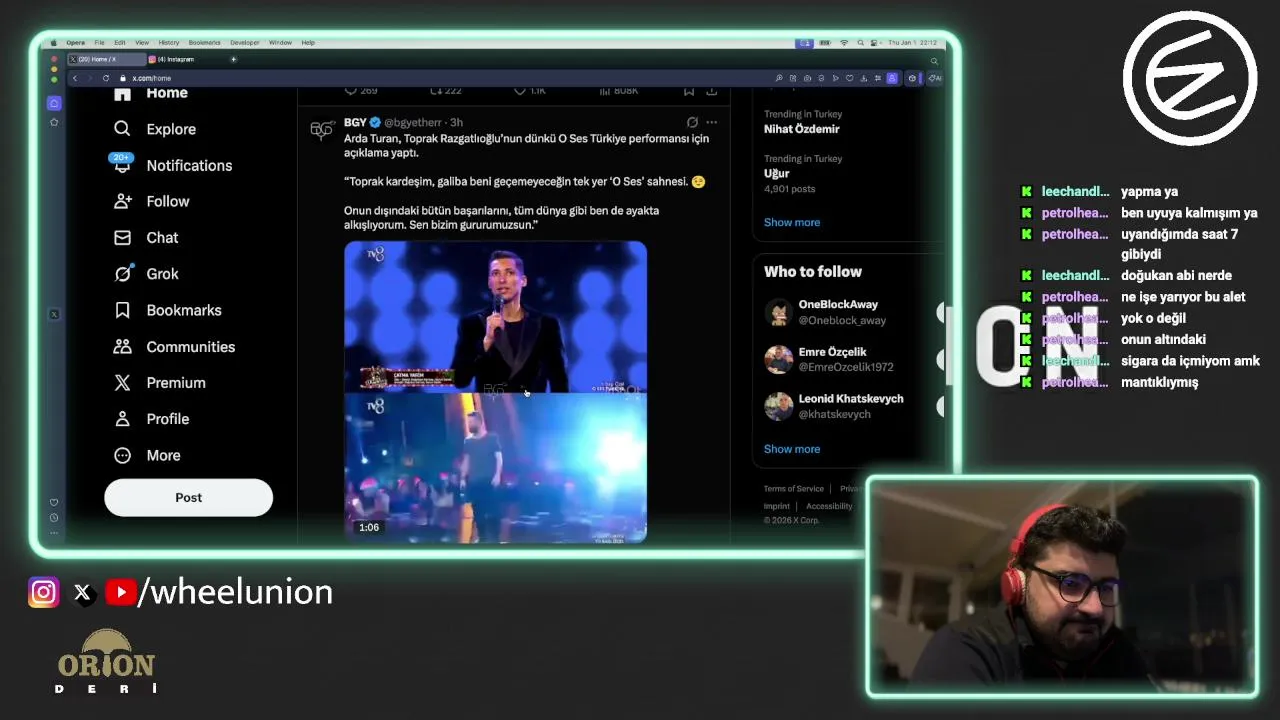Open the Apple menu
The height and width of the screenshot is (720, 1280).
tap(55, 43)
